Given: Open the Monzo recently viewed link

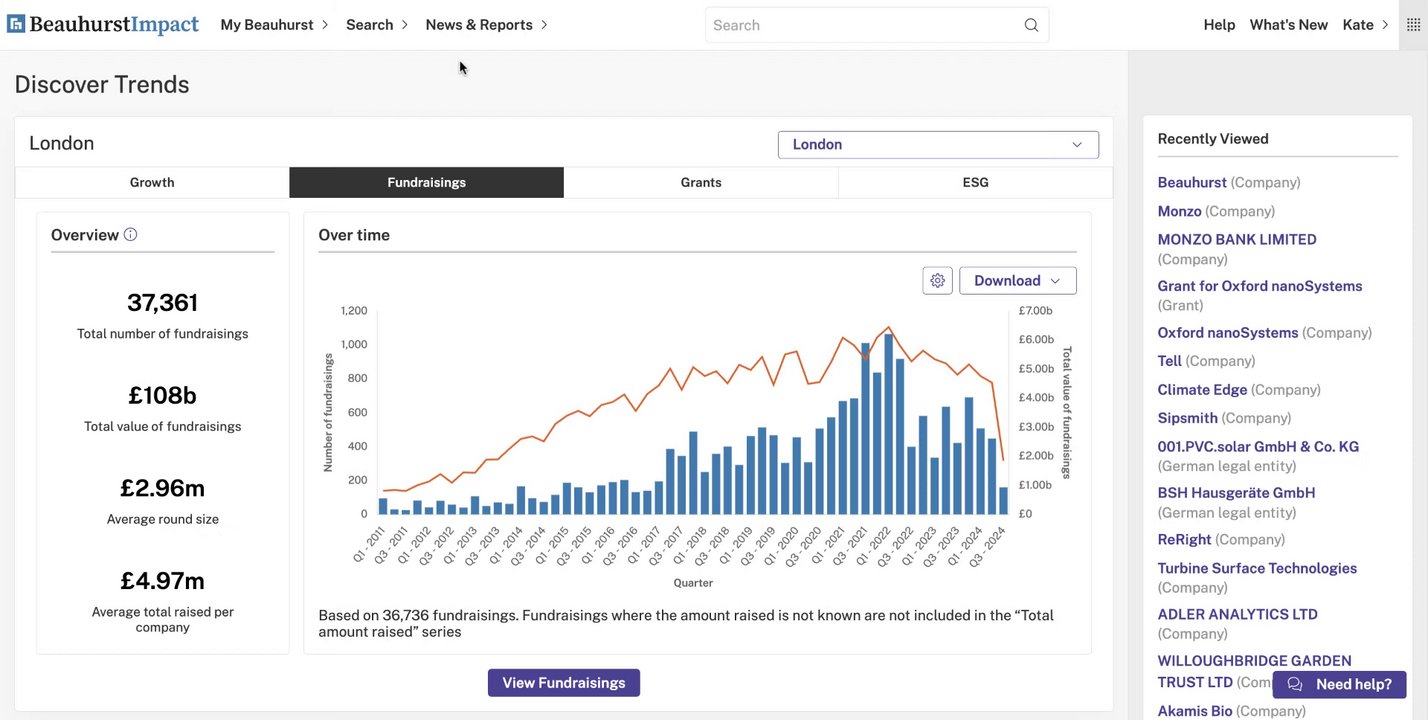Looking at the screenshot, I should 1179,211.
